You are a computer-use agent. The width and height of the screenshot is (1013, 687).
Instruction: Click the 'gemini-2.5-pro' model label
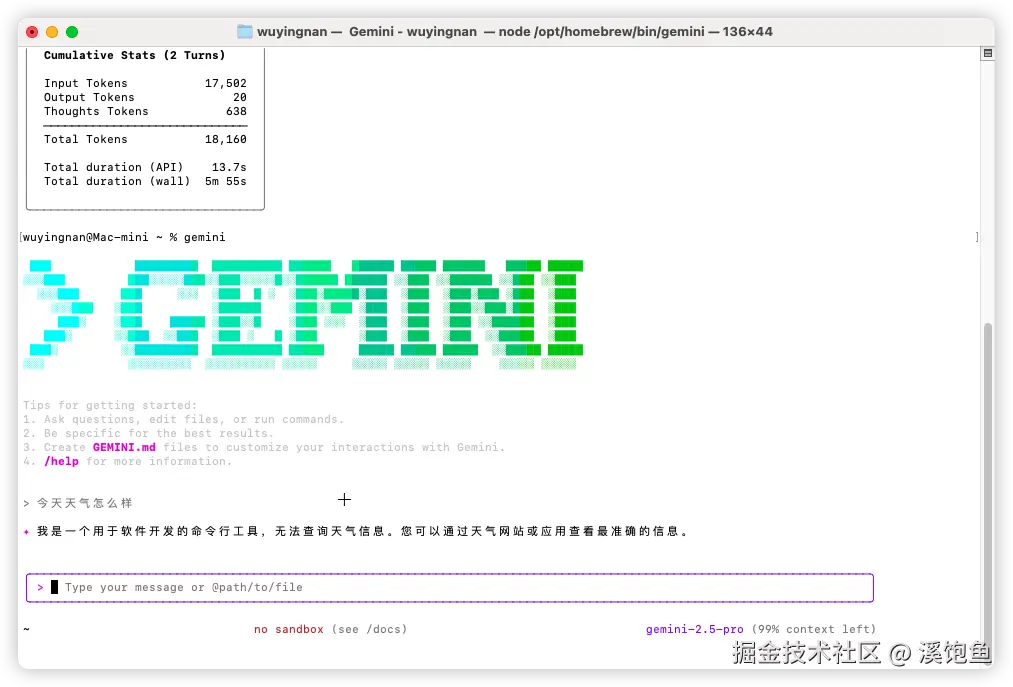tap(694, 629)
